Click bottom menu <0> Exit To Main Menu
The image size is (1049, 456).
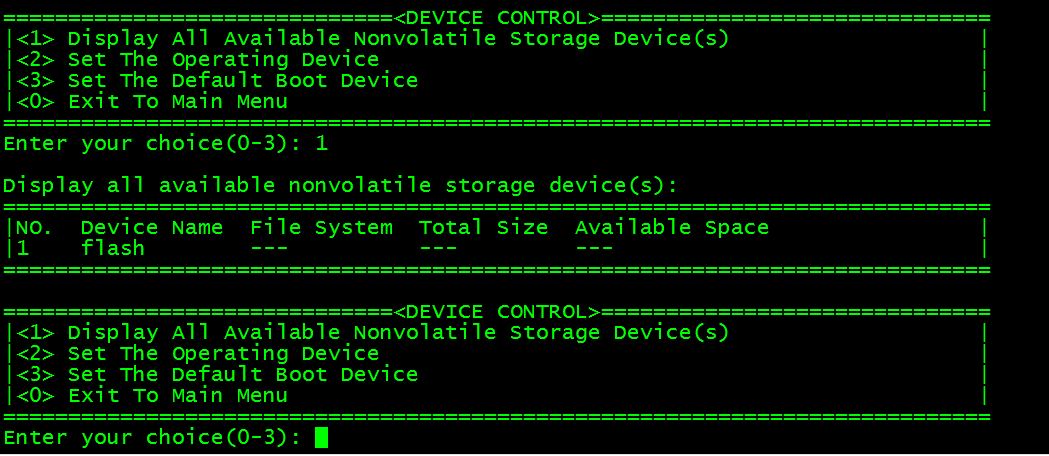point(152,395)
